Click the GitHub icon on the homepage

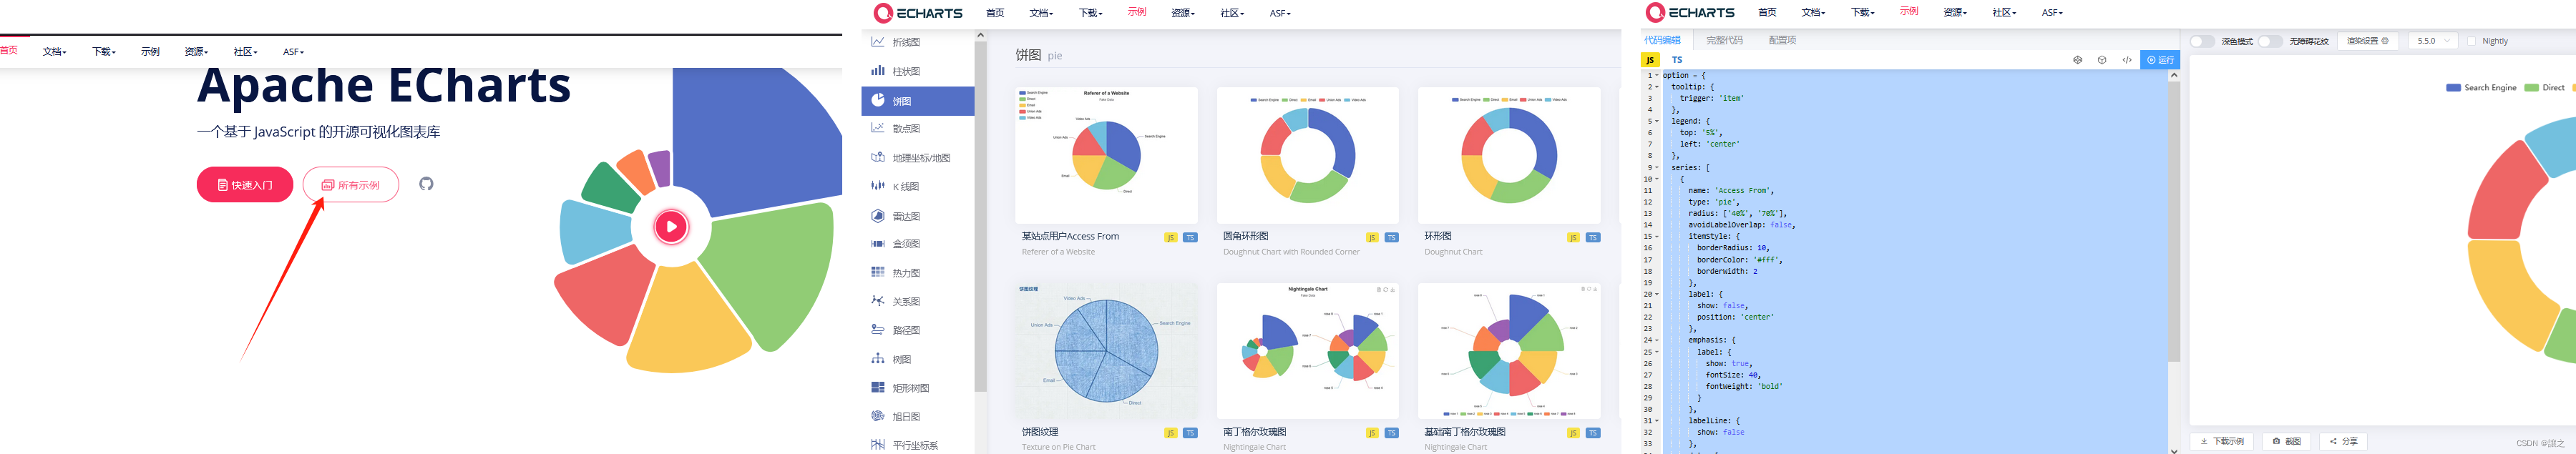pyautogui.click(x=426, y=184)
